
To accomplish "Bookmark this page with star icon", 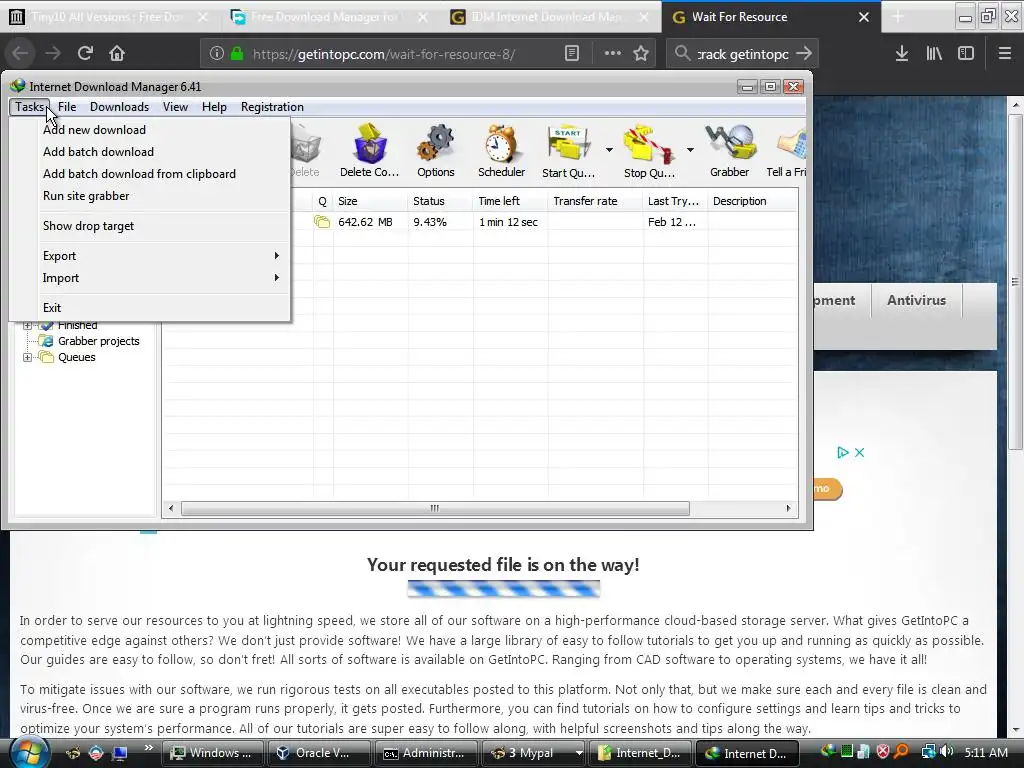I will (x=641, y=54).
